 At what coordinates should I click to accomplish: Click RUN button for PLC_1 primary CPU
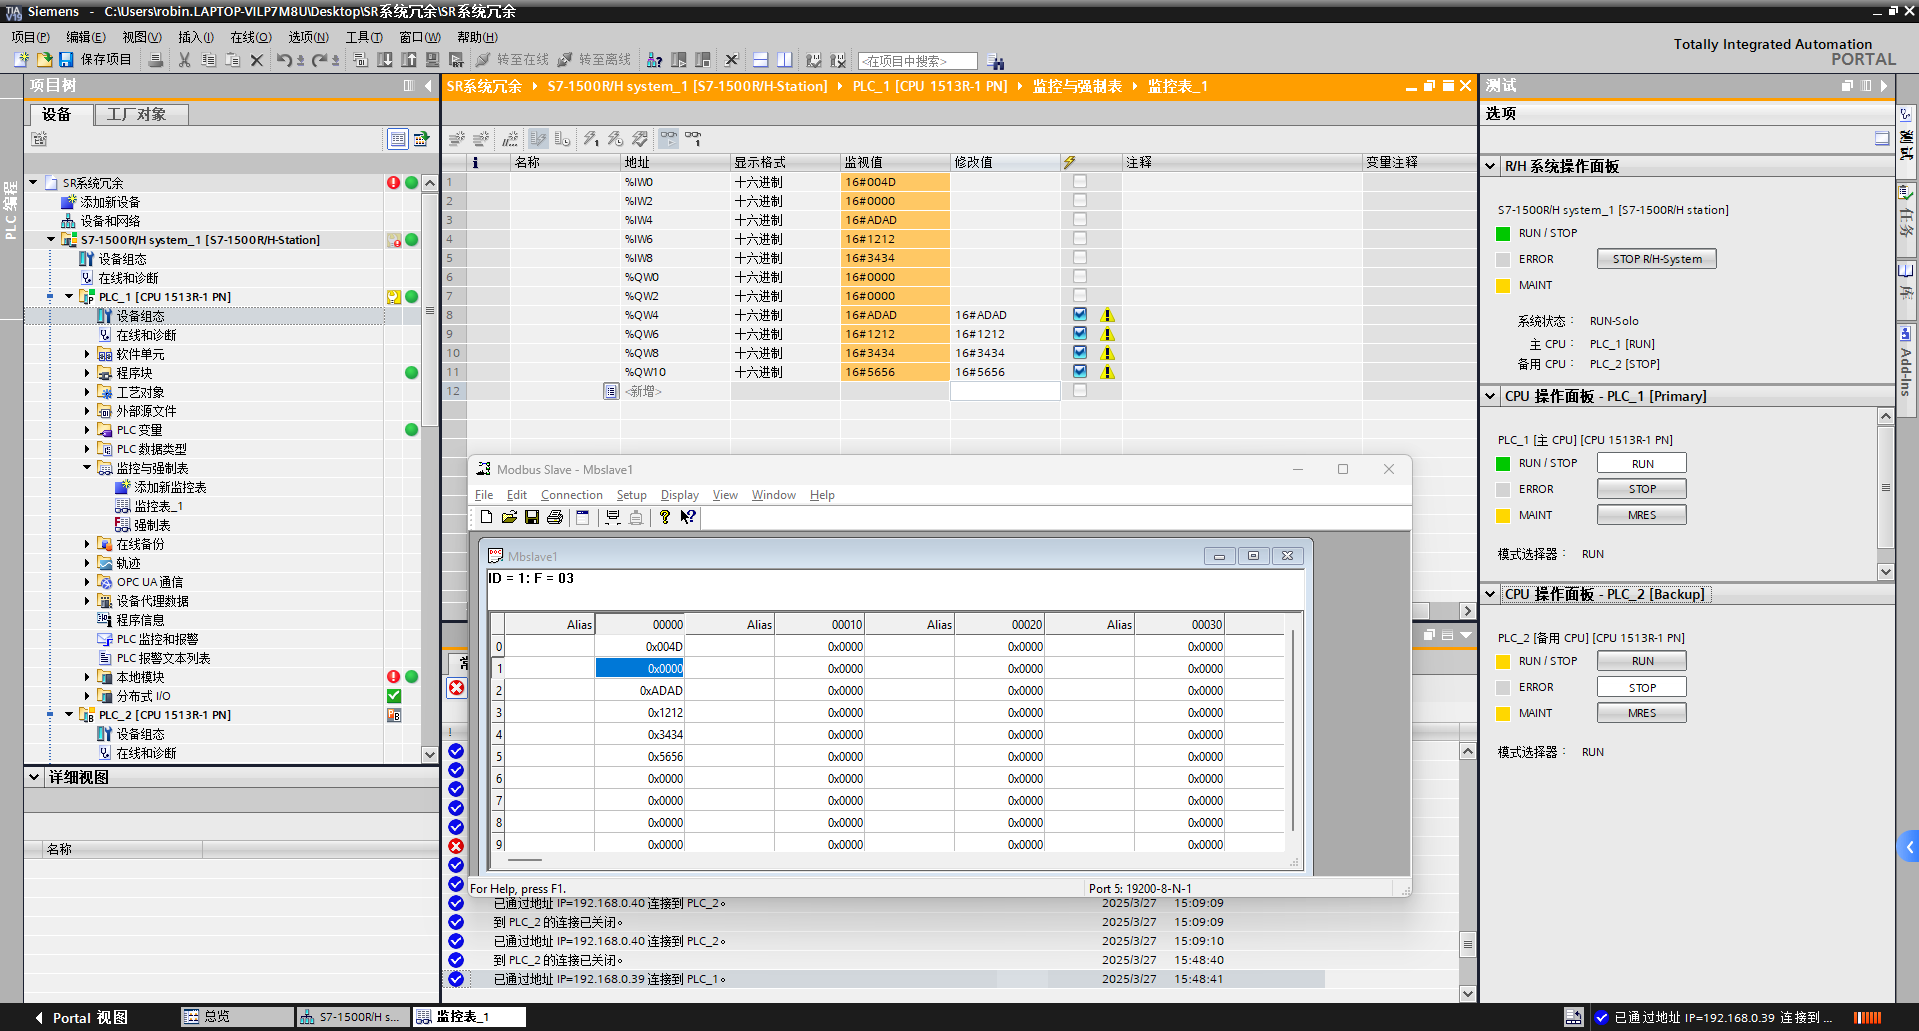[1642, 464]
